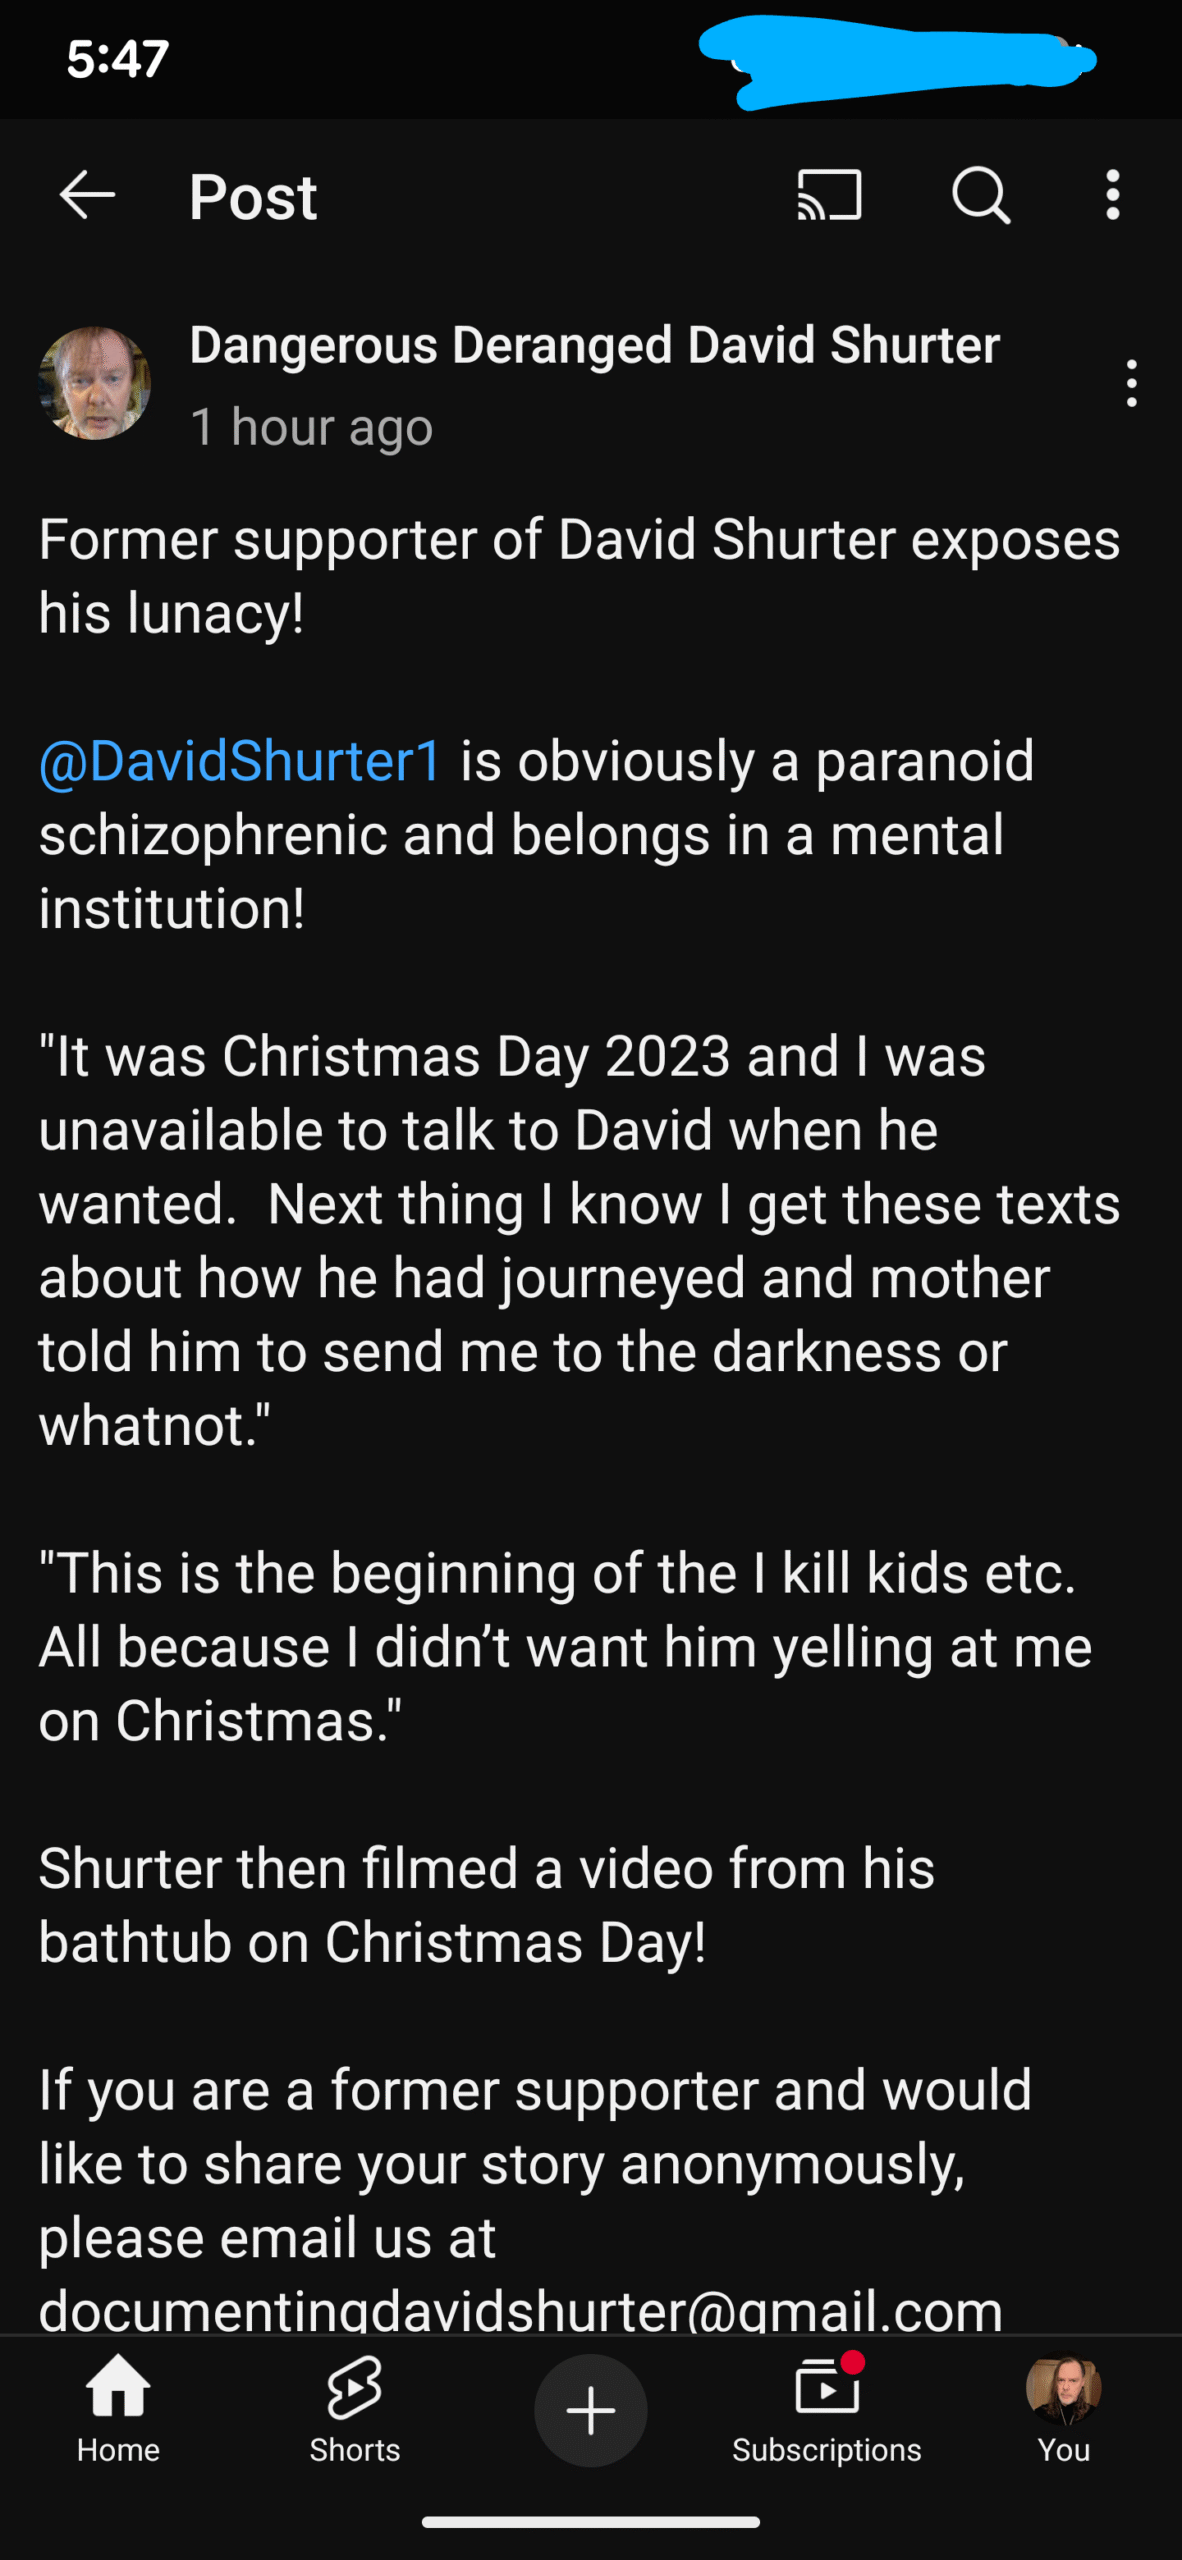Switch to the Shorts tab
1182x2560 pixels.
coord(354,2410)
